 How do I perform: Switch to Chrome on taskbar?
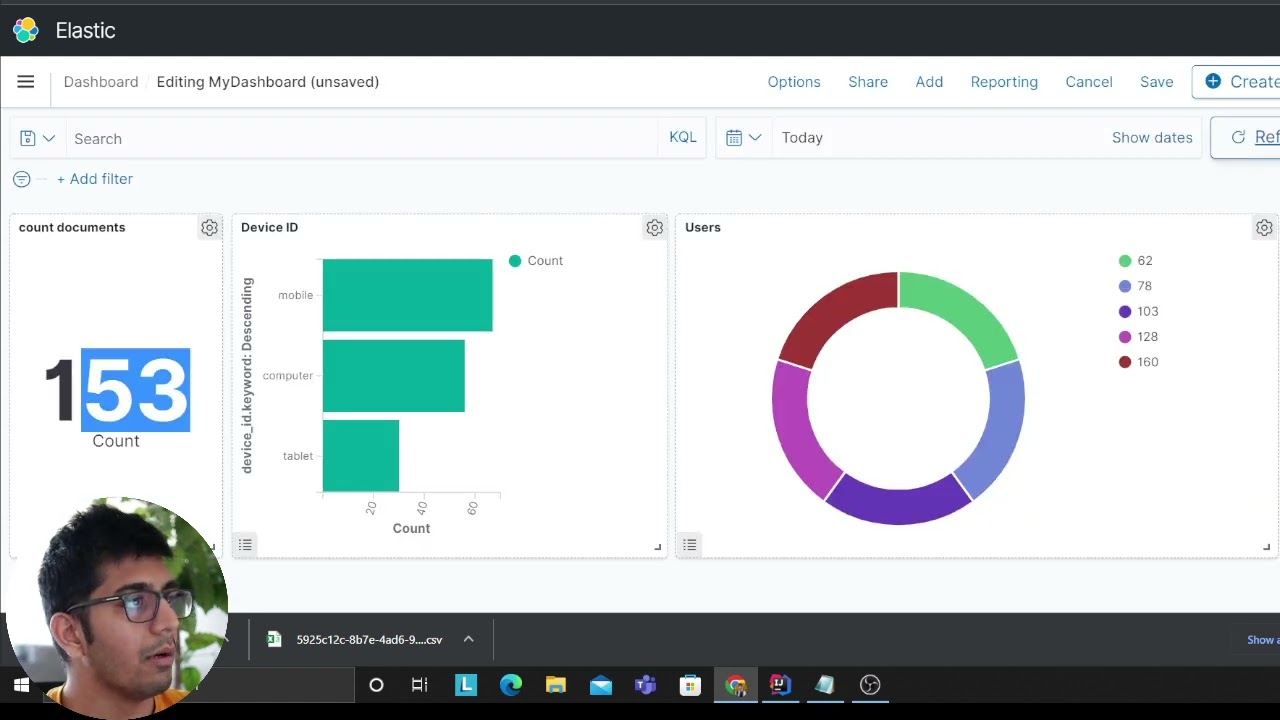[736, 685]
